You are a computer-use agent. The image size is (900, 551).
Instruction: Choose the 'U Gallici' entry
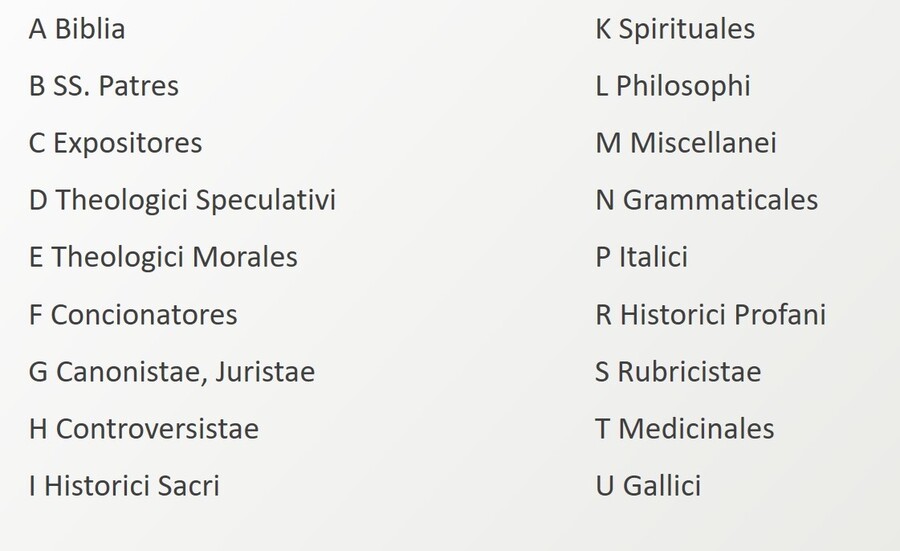(648, 486)
